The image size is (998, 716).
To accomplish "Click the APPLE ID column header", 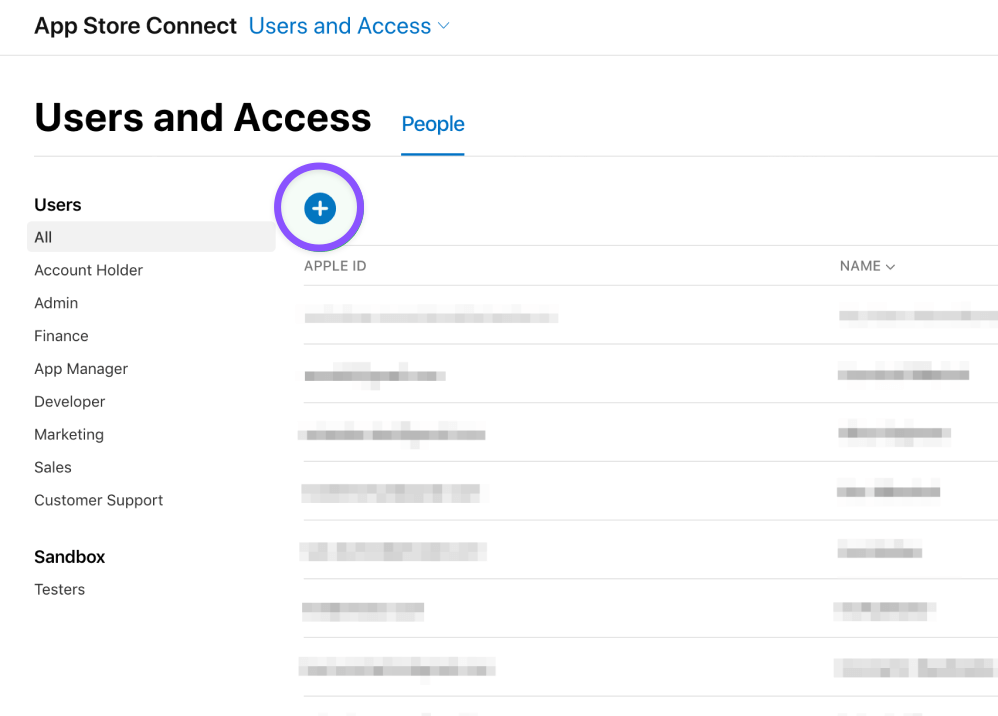I will click(x=335, y=266).
